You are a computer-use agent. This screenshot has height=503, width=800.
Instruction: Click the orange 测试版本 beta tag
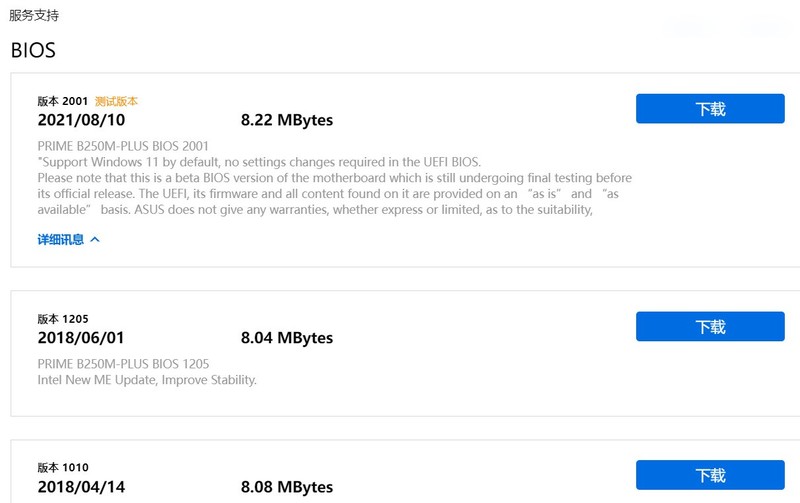(x=116, y=101)
